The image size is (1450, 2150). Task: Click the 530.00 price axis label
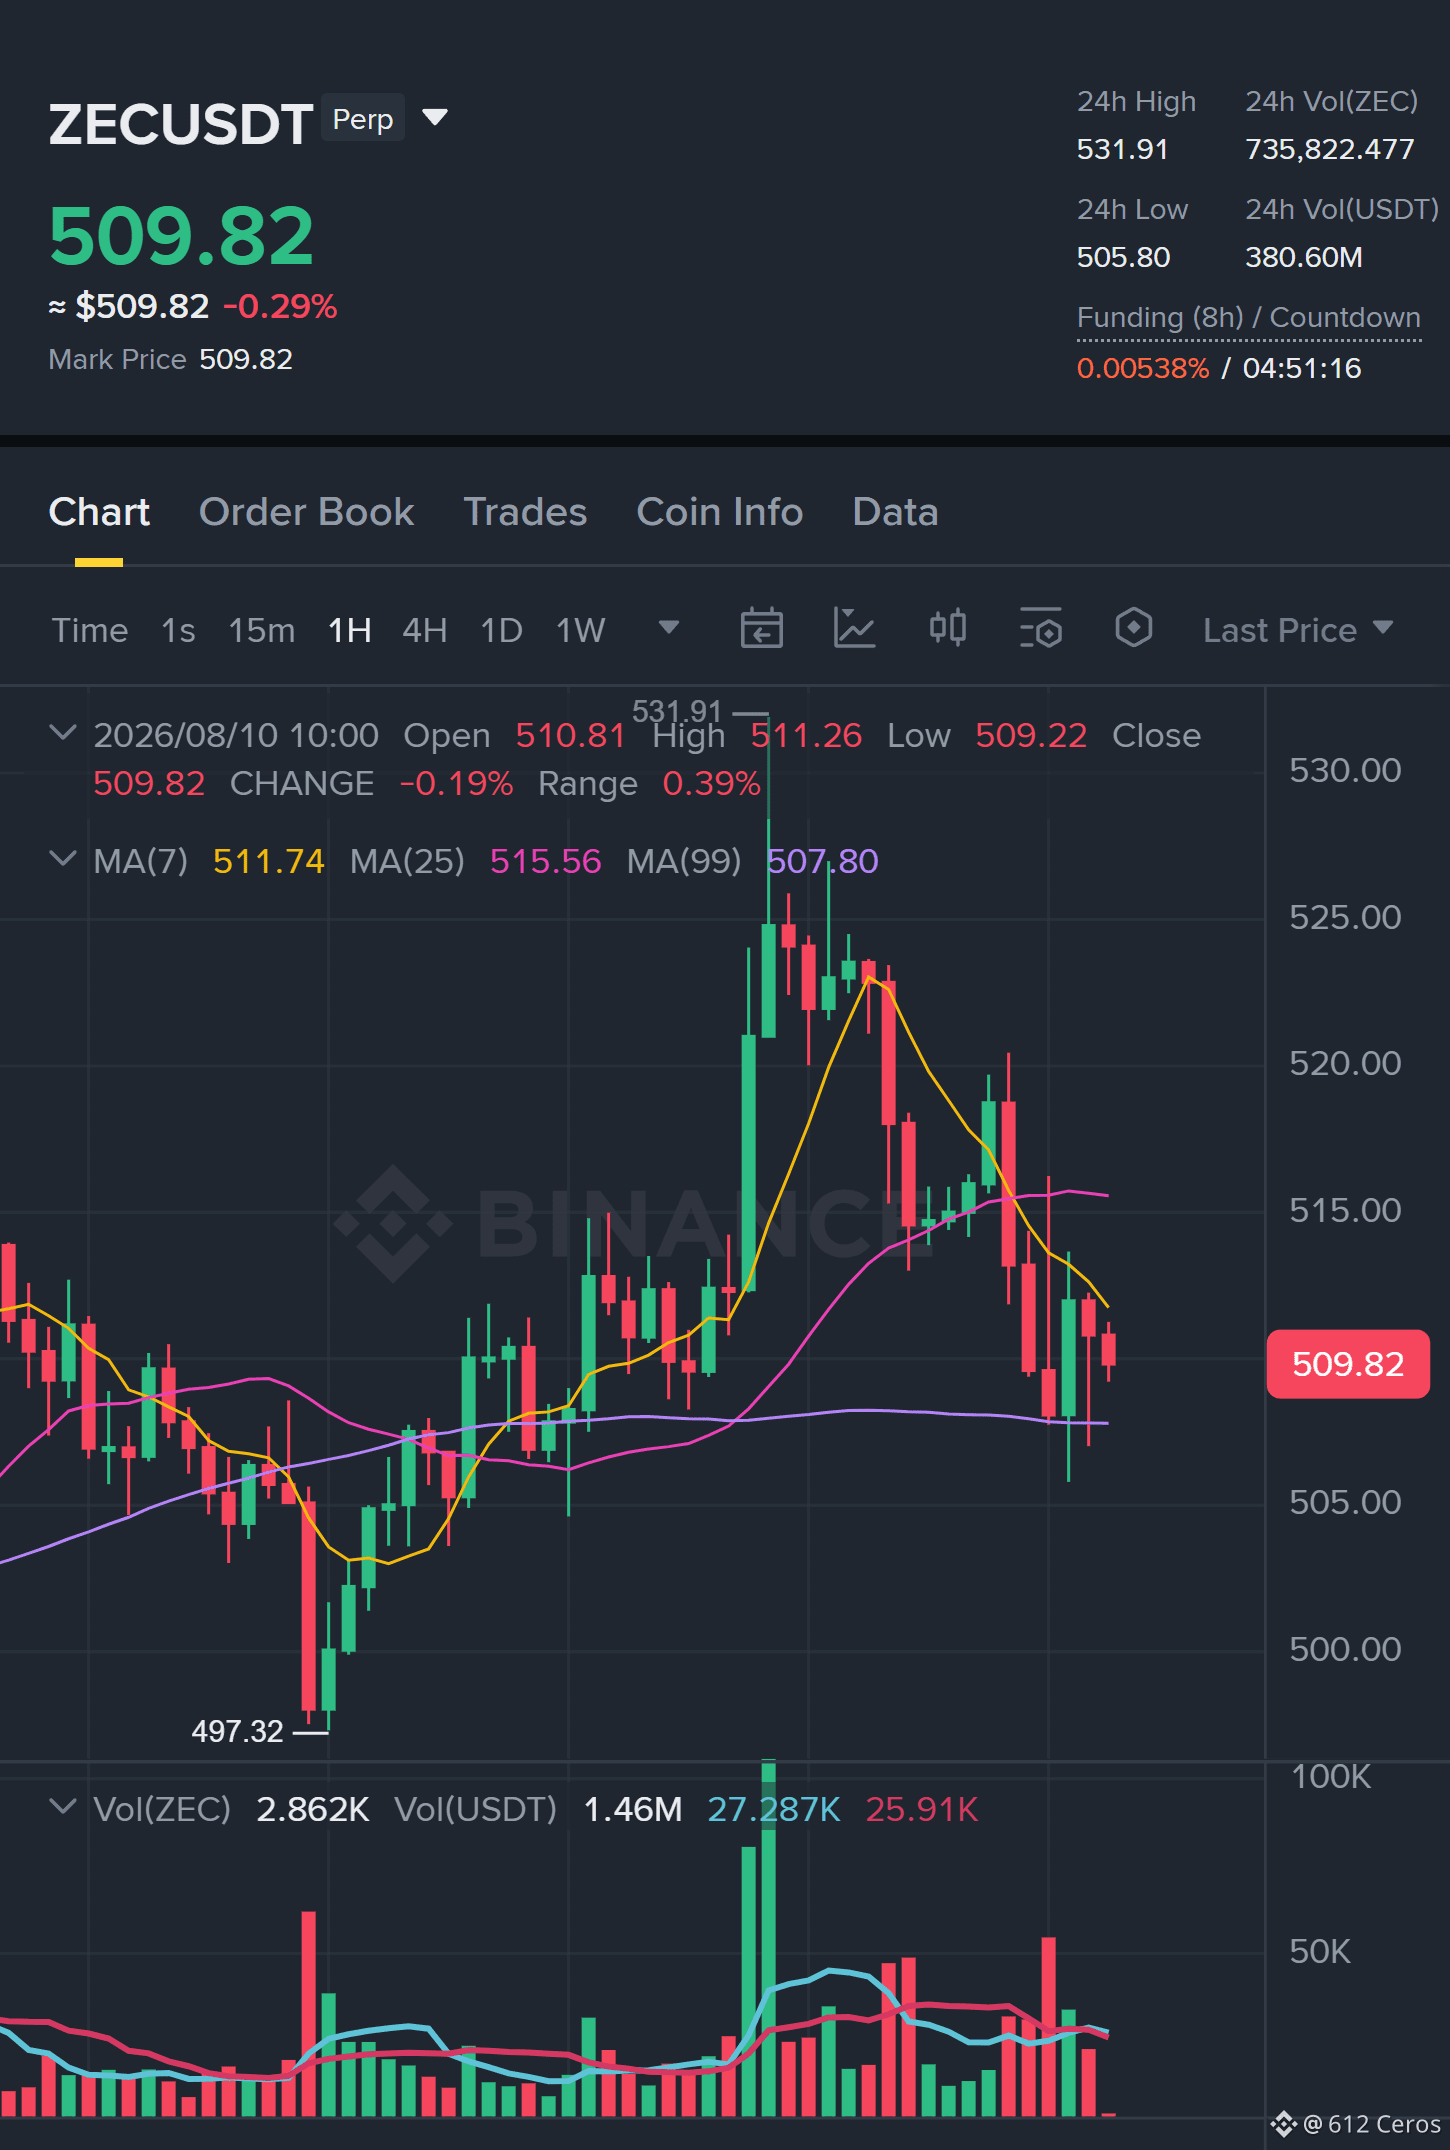(1345, 770)
